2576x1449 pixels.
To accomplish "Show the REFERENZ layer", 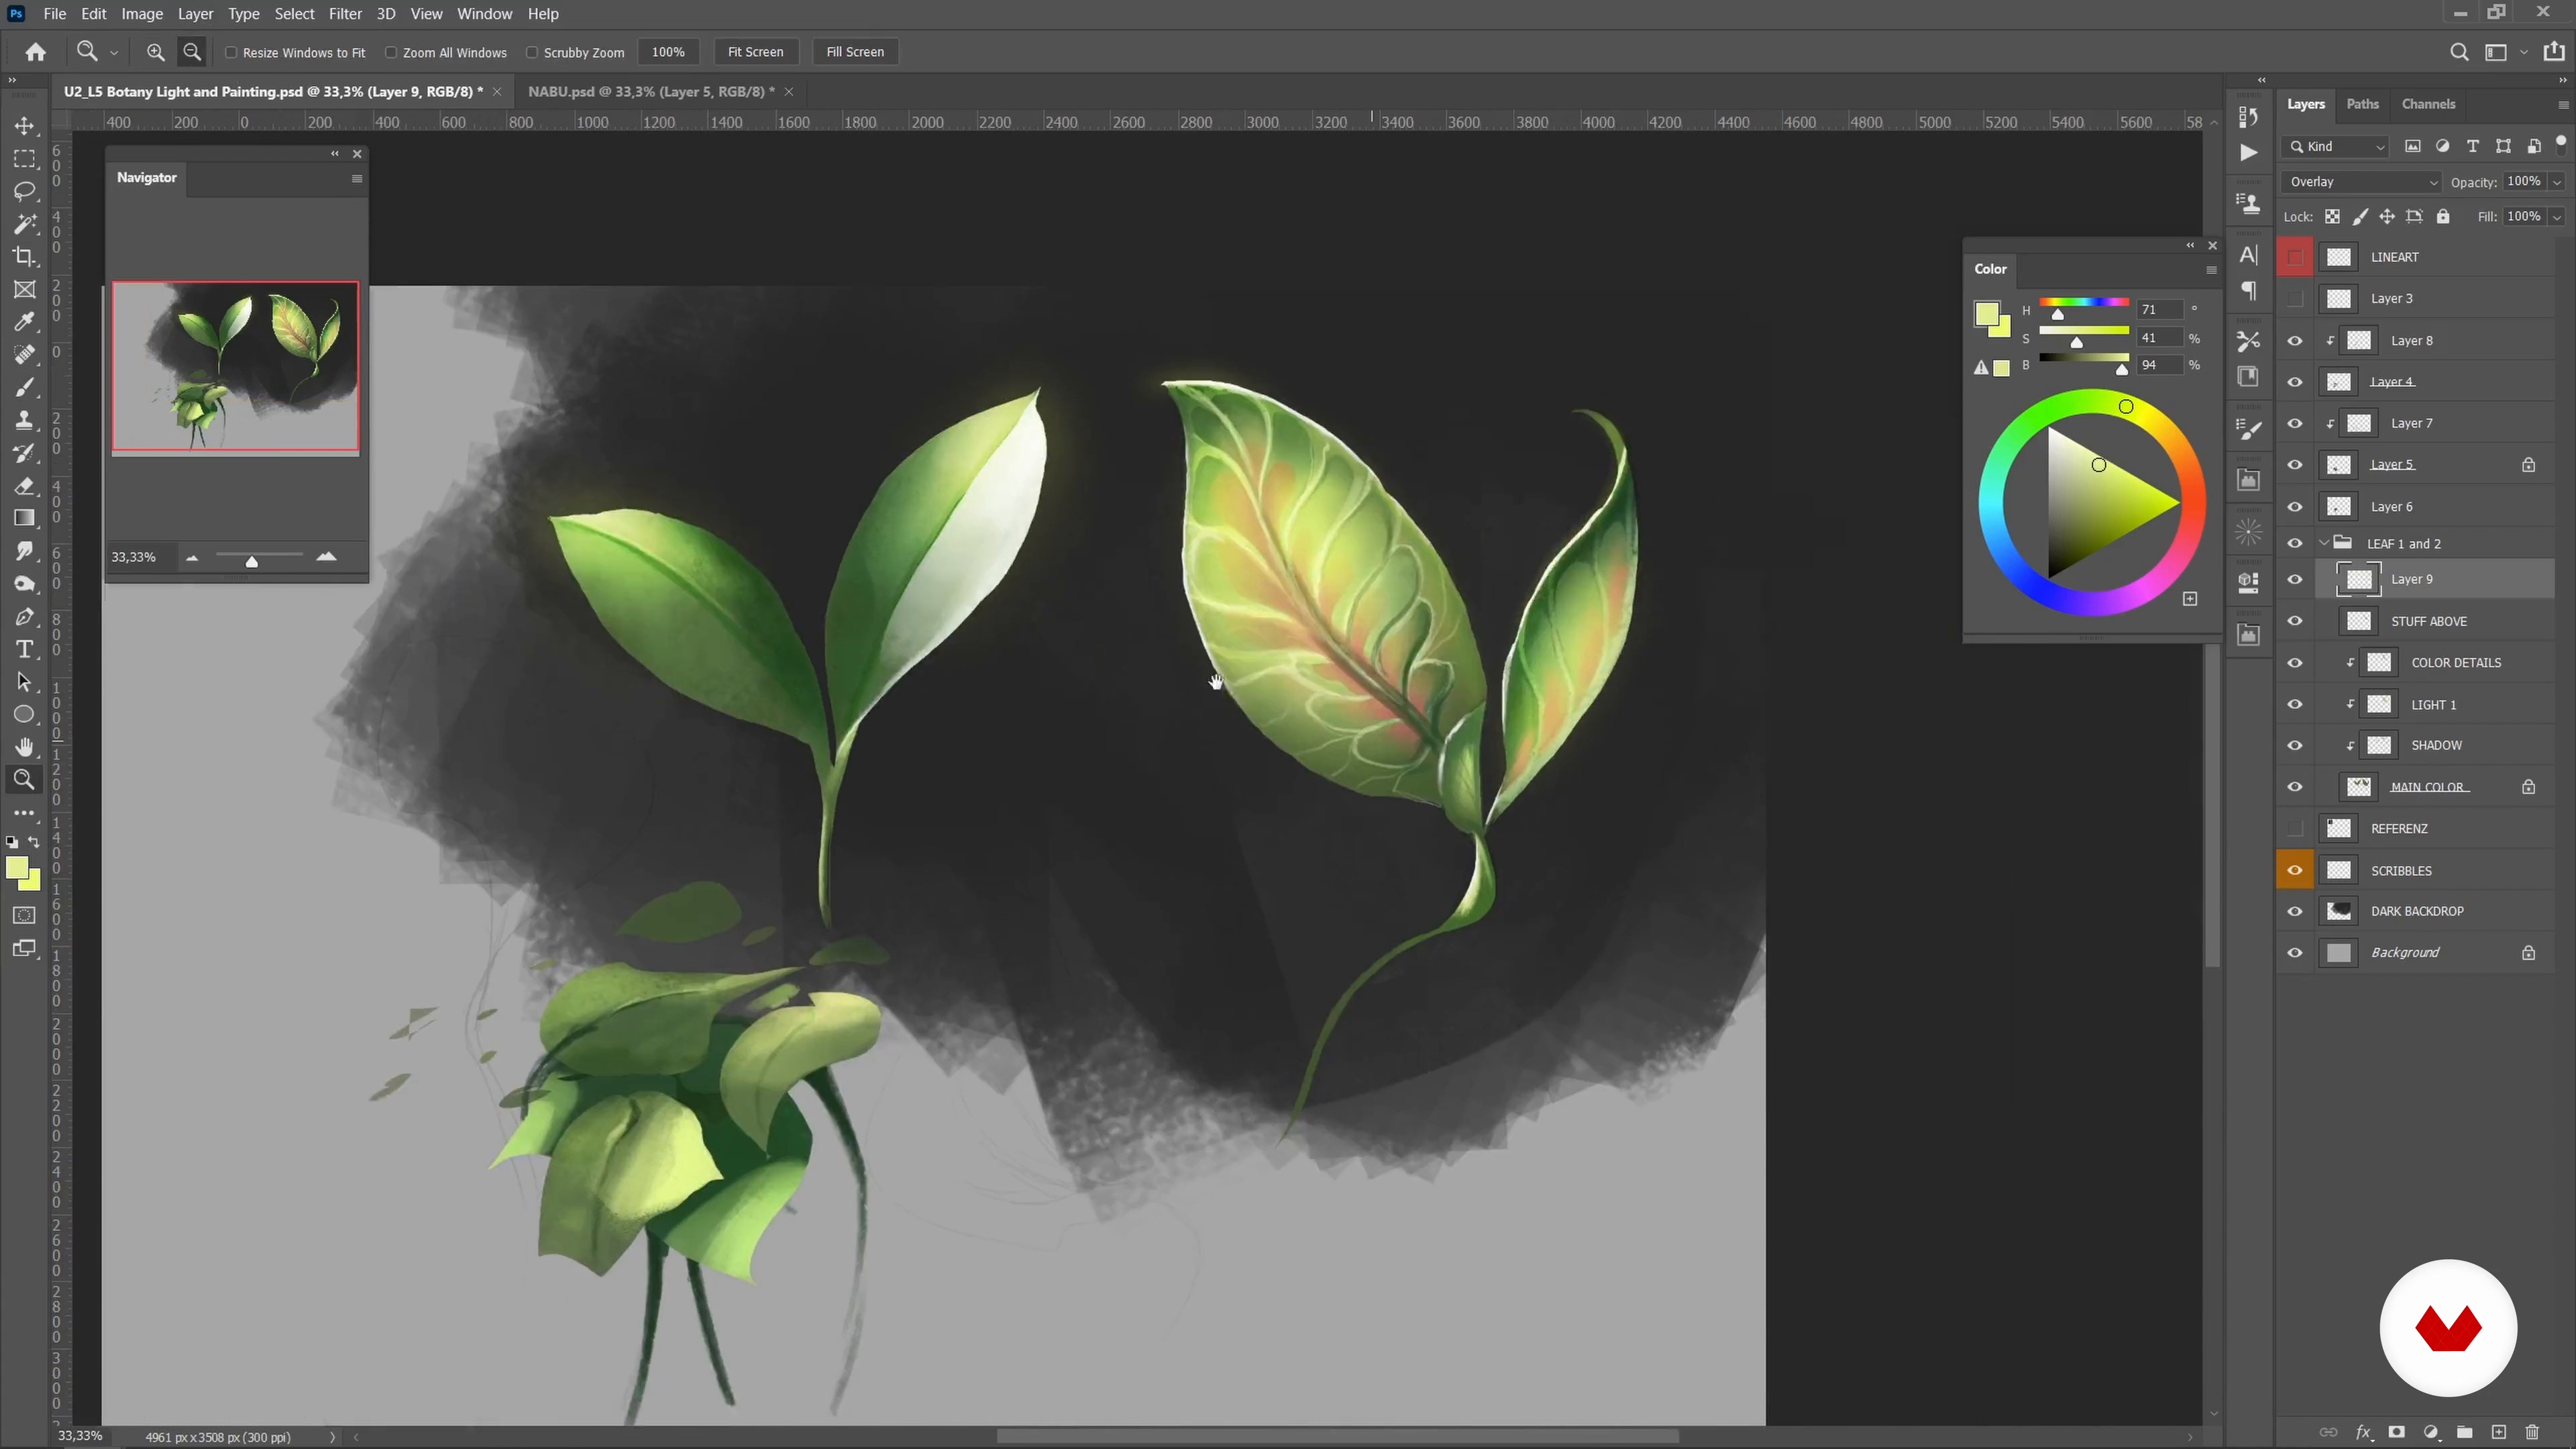I will pos(2295,828).
